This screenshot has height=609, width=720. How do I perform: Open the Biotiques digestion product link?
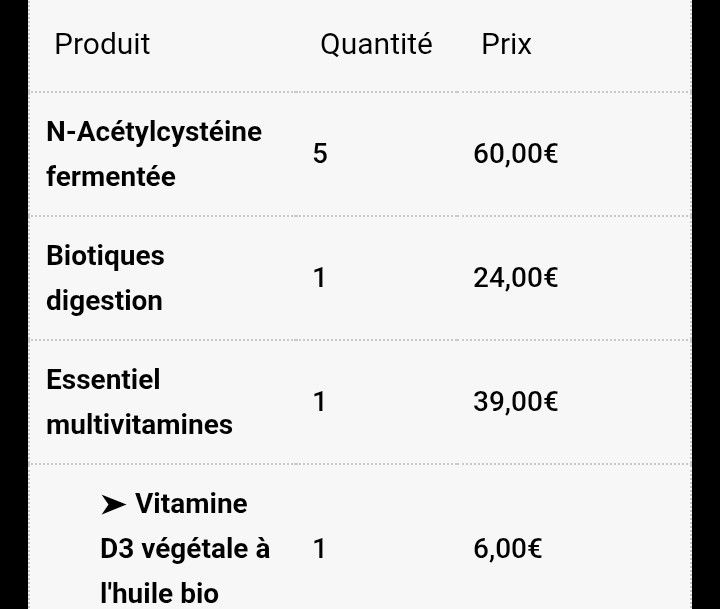point(105,256)
